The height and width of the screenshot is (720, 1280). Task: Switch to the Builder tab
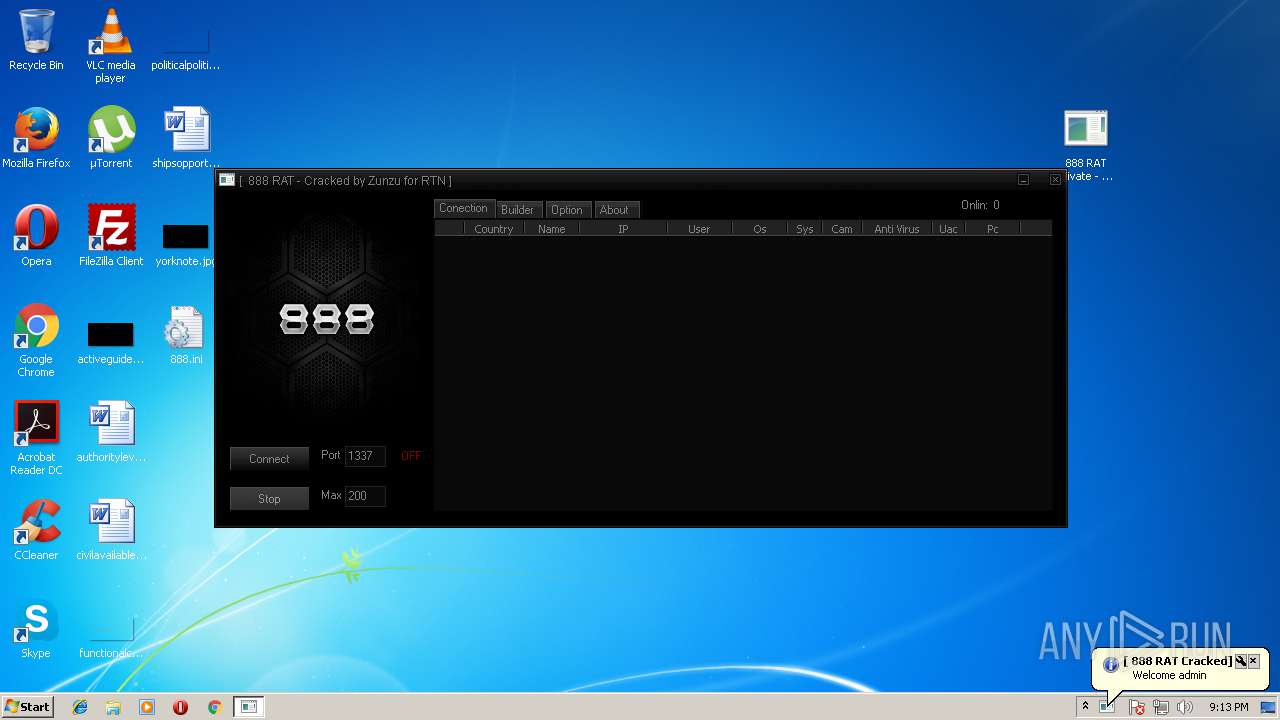518,210
